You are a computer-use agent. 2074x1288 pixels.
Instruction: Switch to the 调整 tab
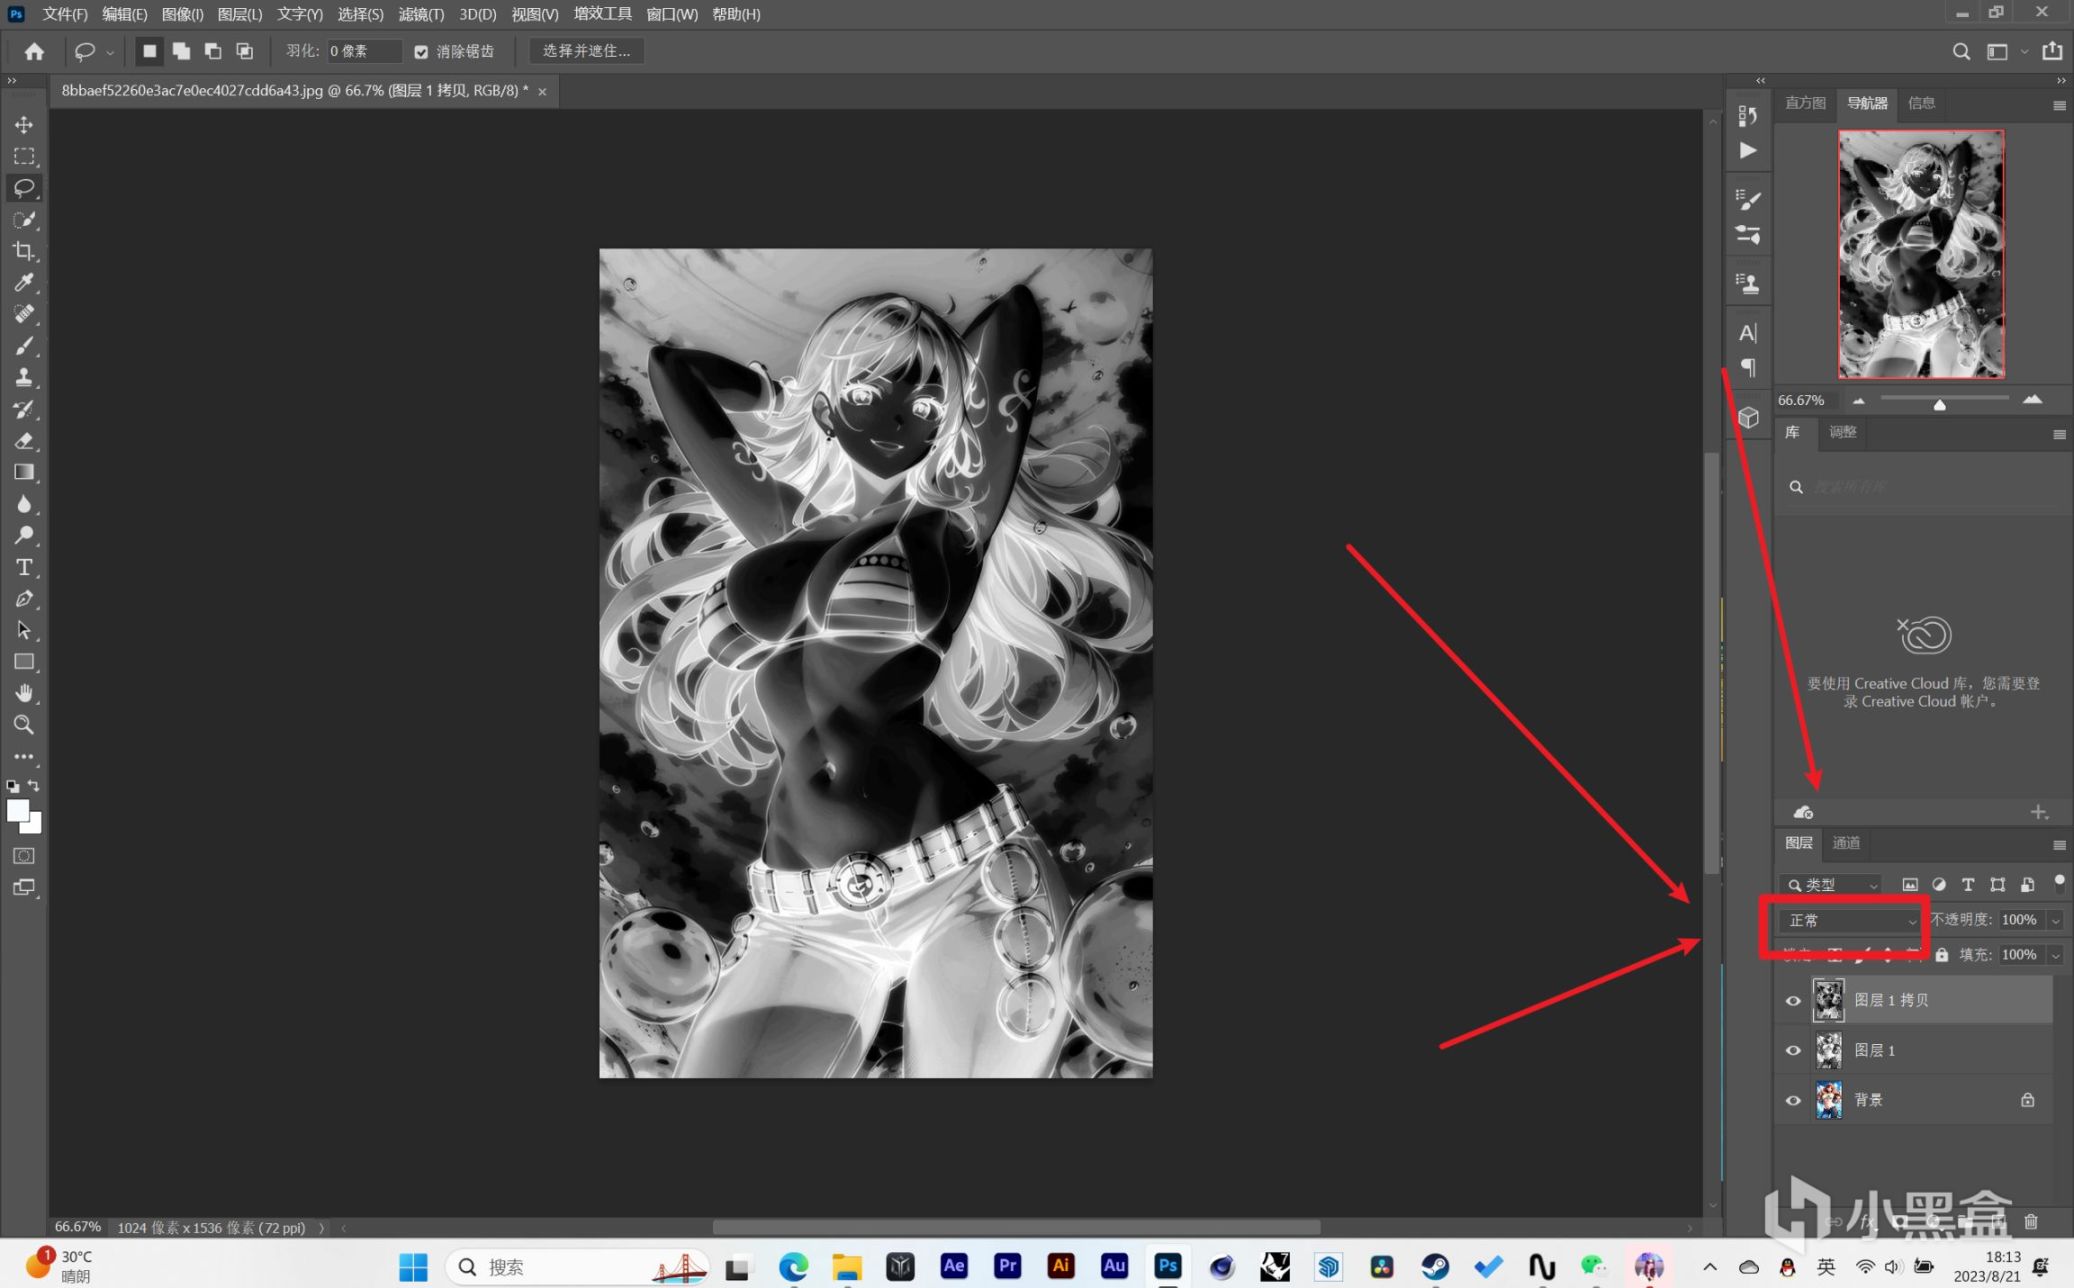(1842, 432)
